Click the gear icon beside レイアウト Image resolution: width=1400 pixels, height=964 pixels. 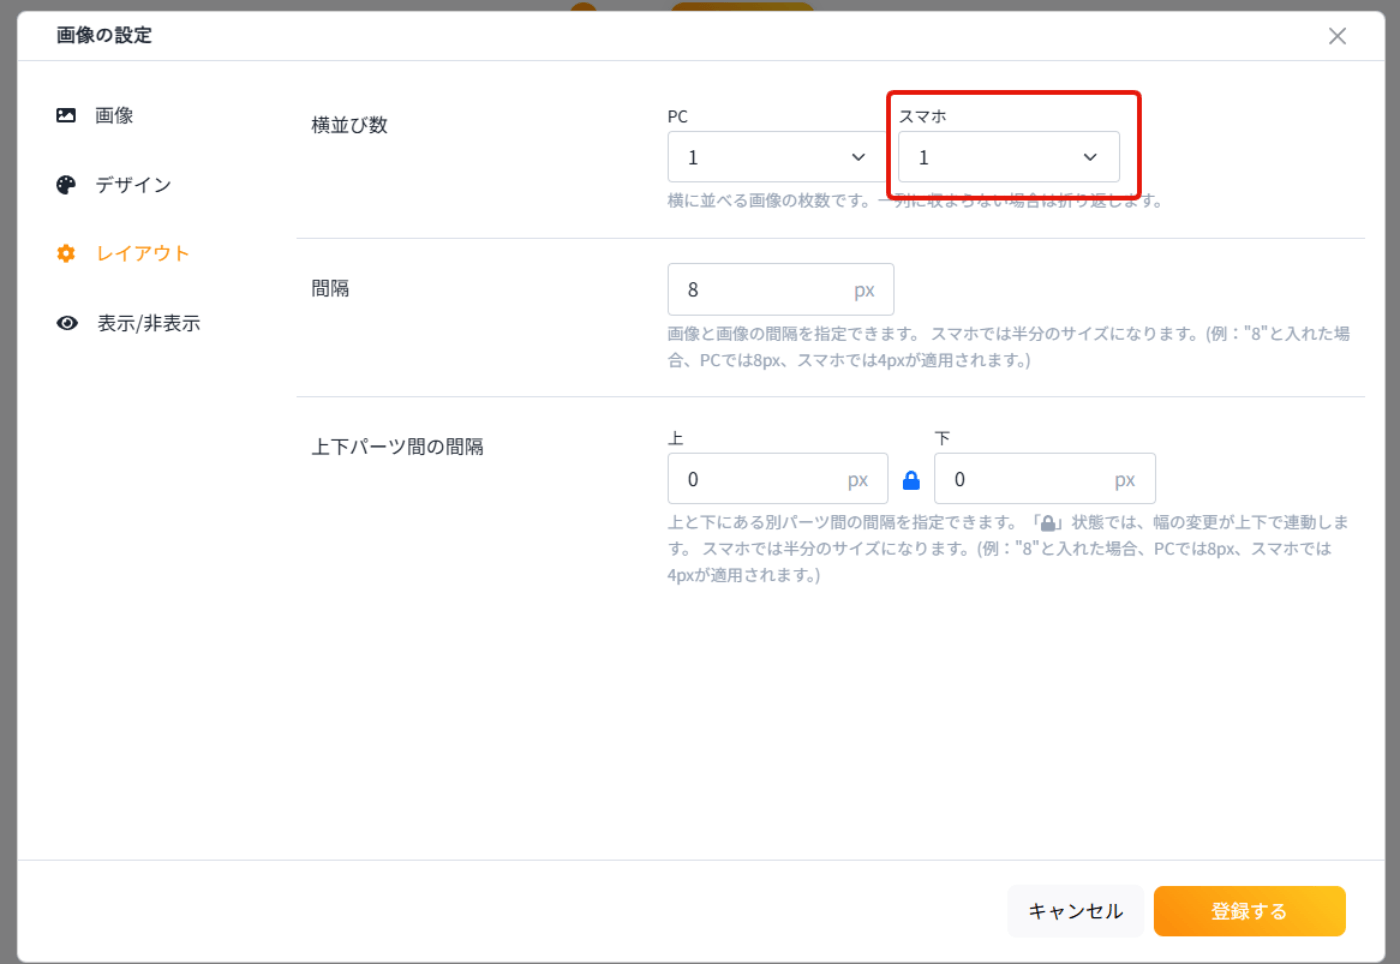[66, 254]
